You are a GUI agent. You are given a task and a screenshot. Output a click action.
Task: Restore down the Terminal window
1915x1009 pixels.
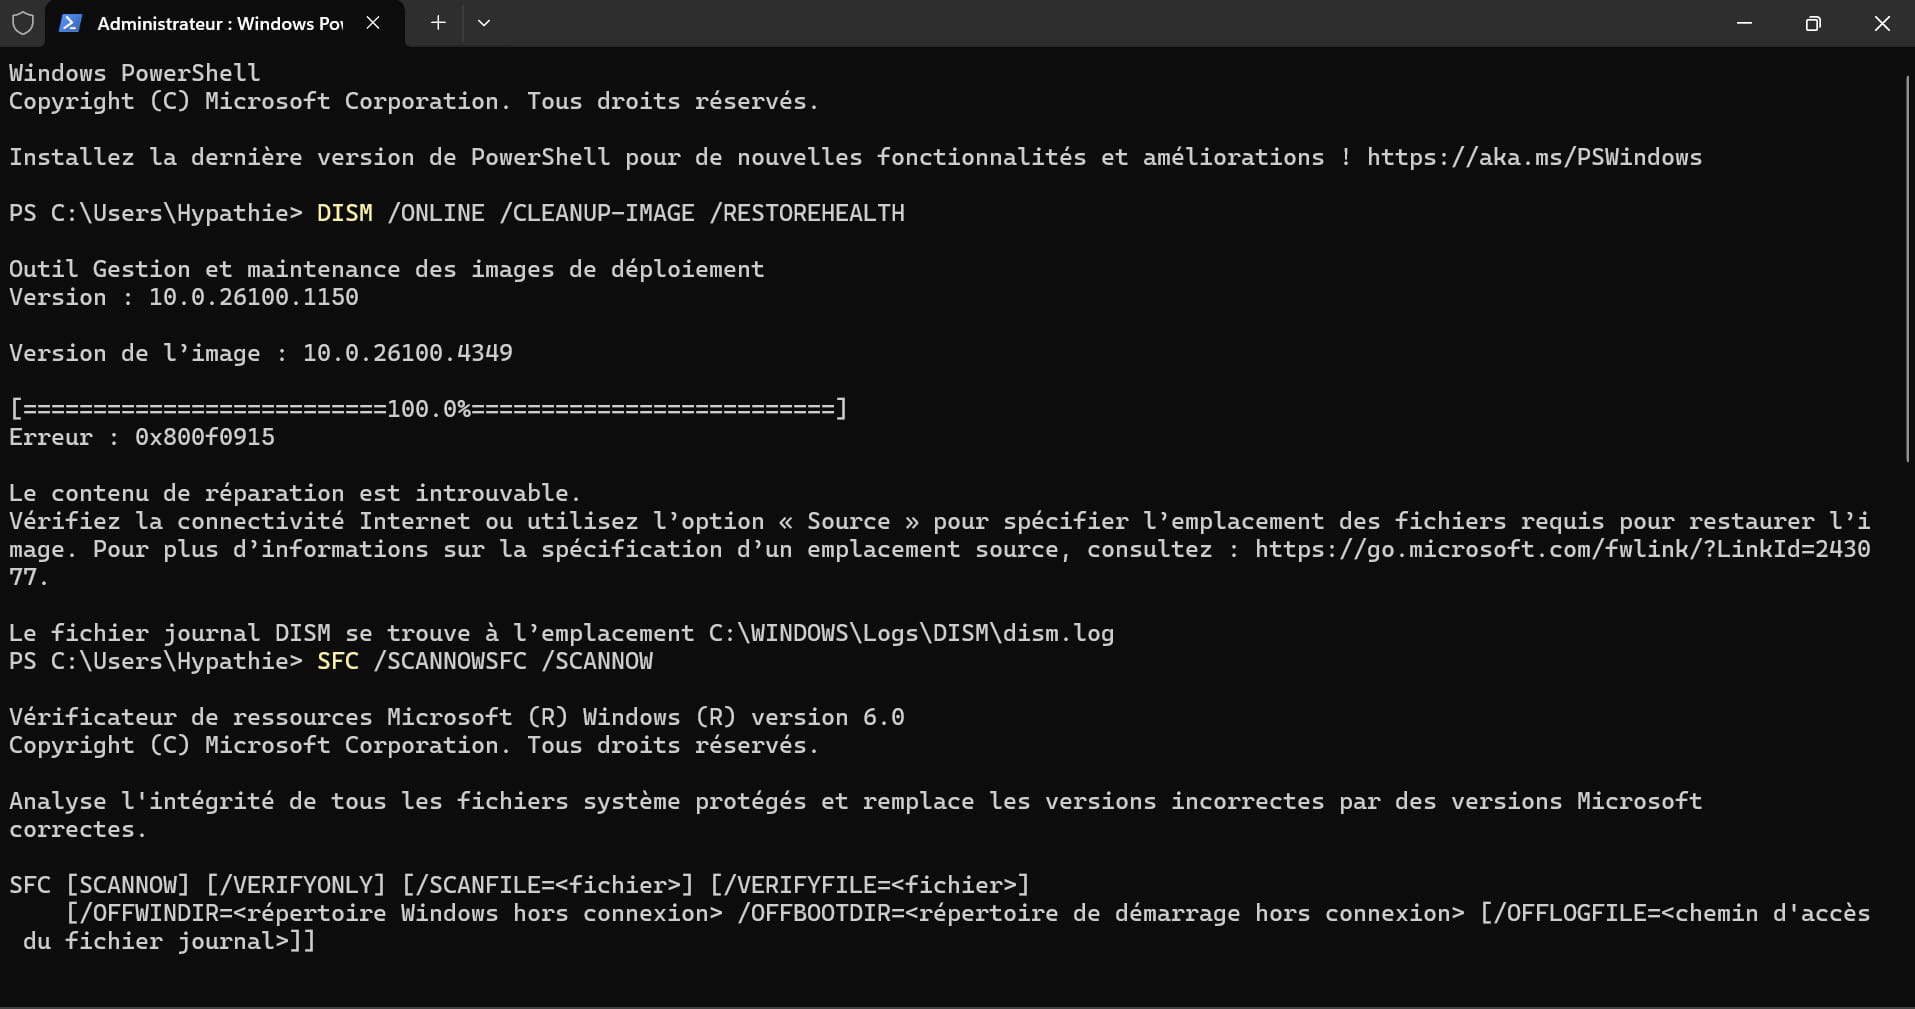1813,23
